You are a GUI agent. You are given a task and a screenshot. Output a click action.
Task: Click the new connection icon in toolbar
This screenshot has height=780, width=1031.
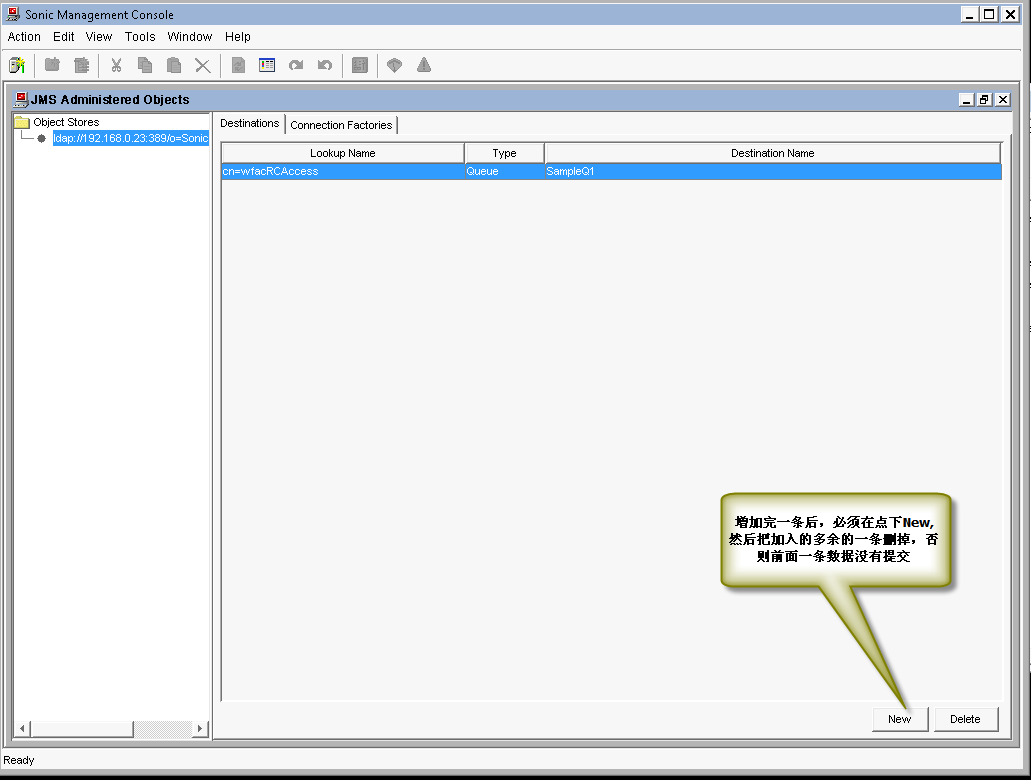[x=17, y=65]
